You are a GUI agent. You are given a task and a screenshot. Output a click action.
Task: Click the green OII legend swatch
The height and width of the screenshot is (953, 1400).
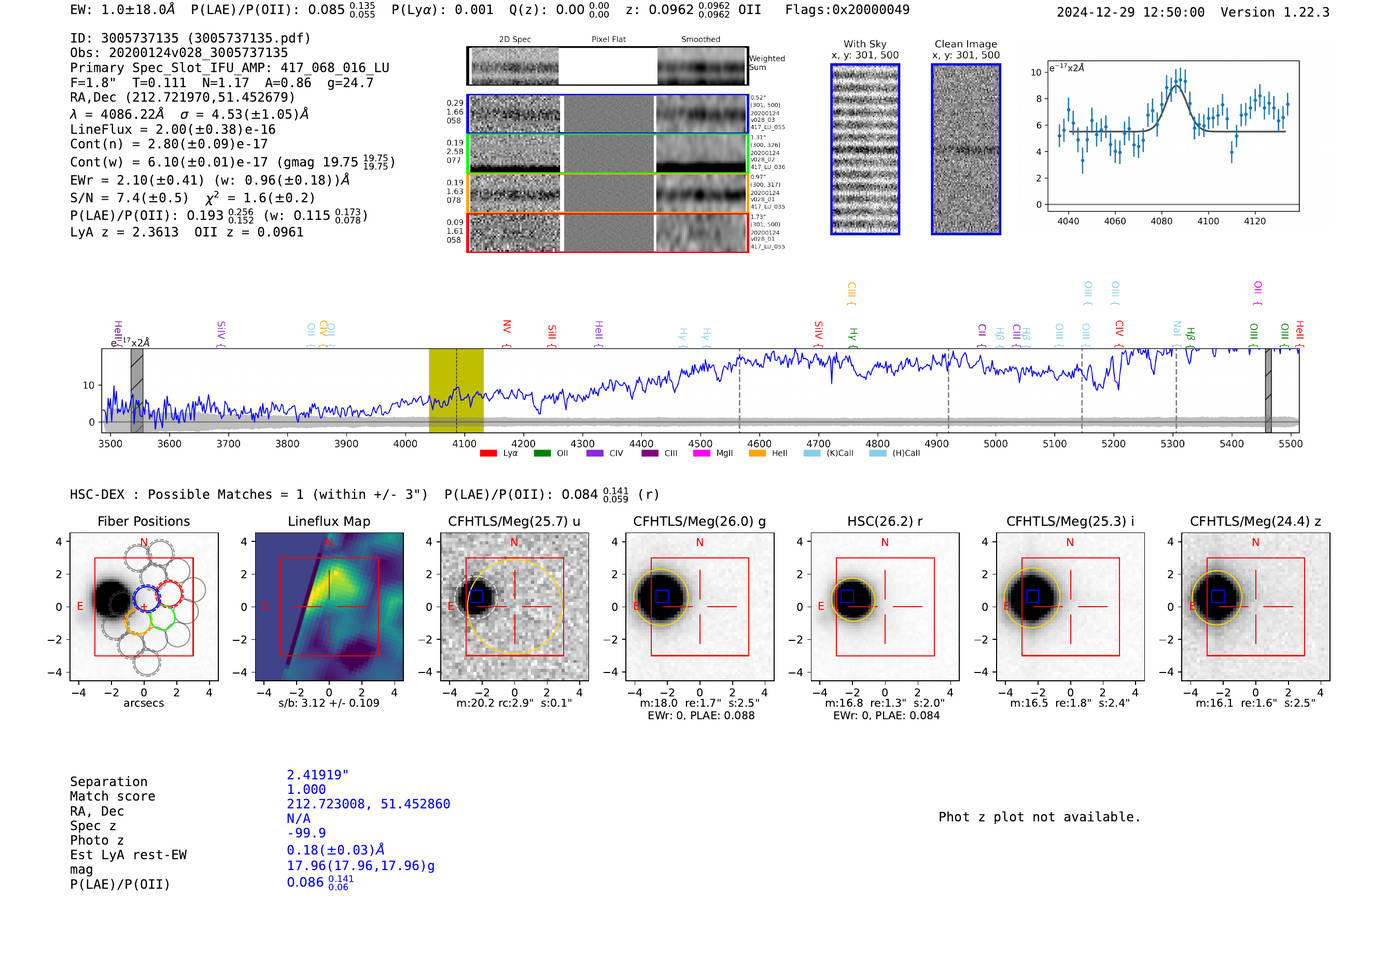(542, 453)
